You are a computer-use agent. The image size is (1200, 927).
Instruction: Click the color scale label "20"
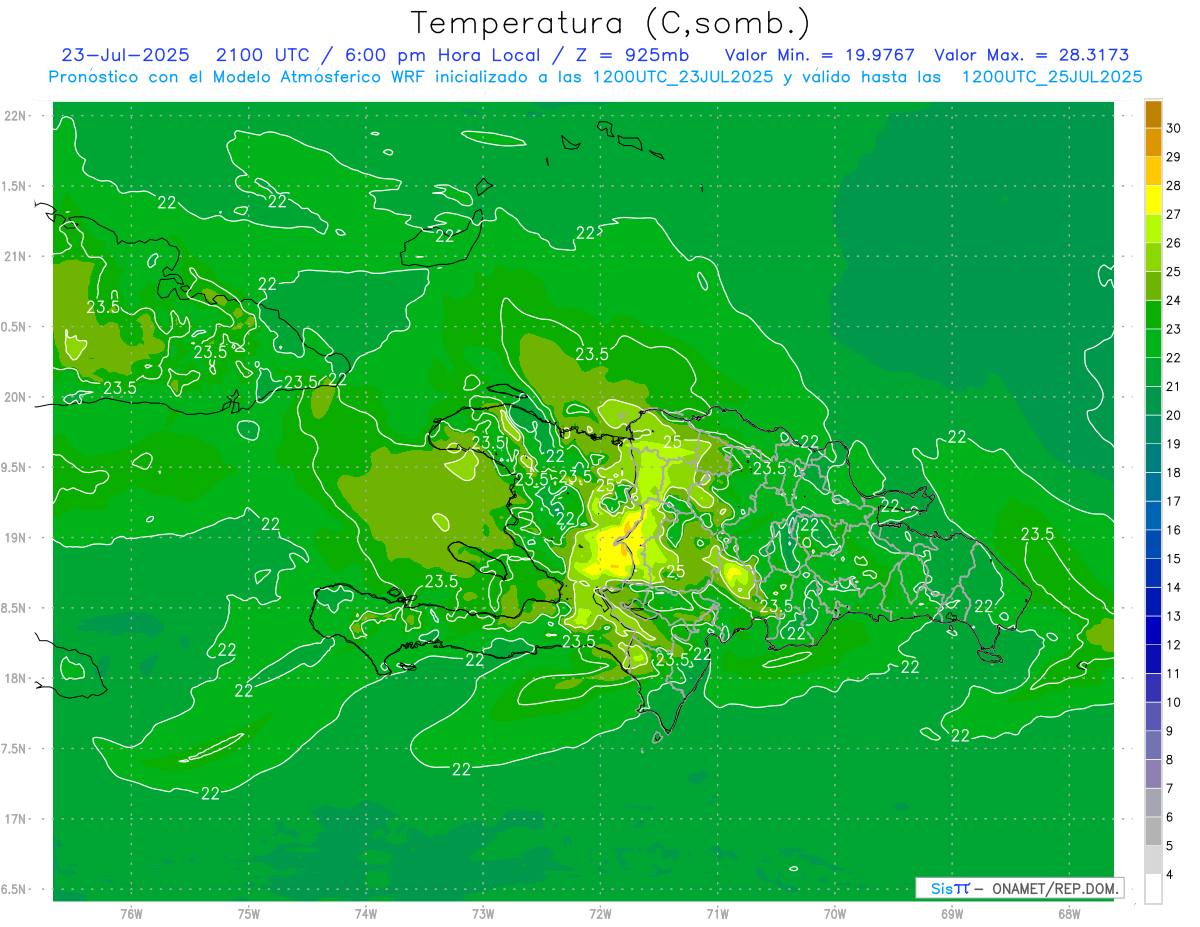[x=1174, y=415]
